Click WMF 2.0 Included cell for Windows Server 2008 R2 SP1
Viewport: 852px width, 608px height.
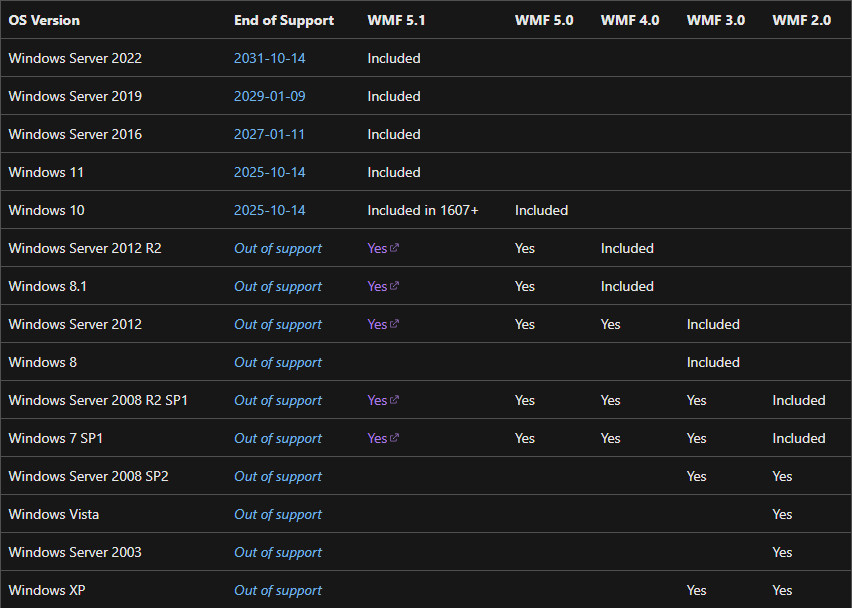(799, 400)
